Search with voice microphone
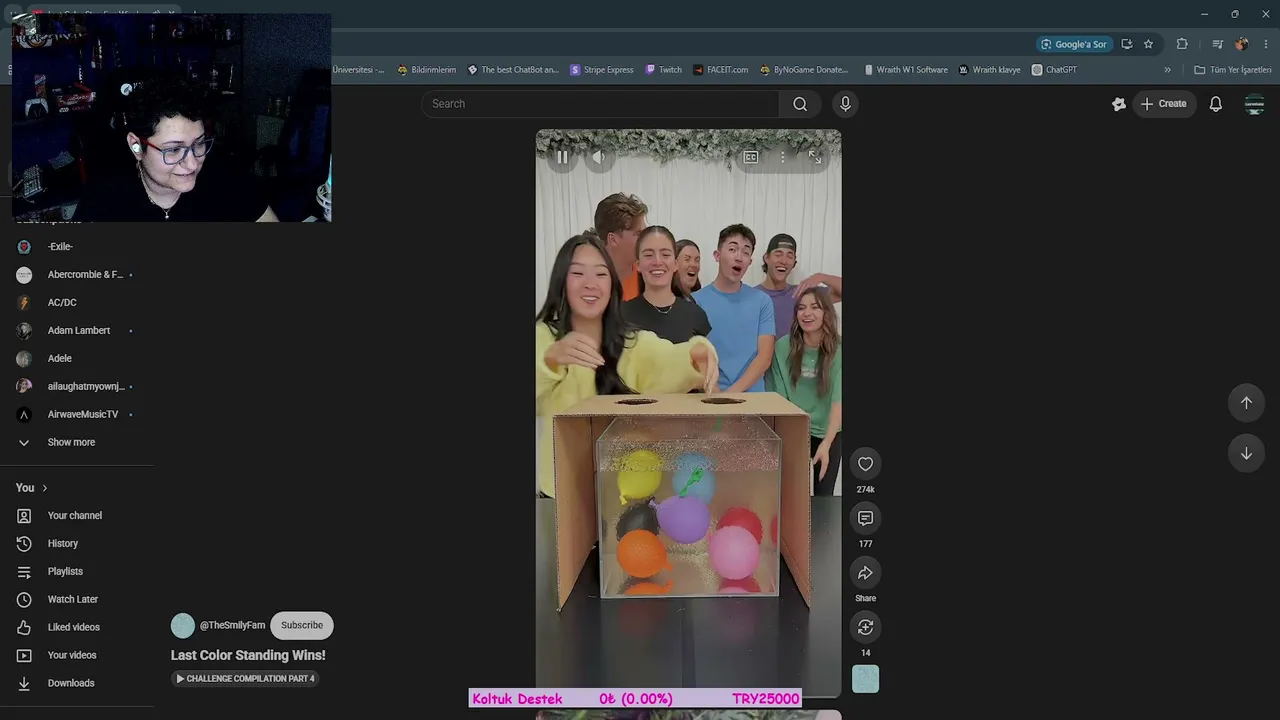The image size is (1280, 720). tap(845, 104)
